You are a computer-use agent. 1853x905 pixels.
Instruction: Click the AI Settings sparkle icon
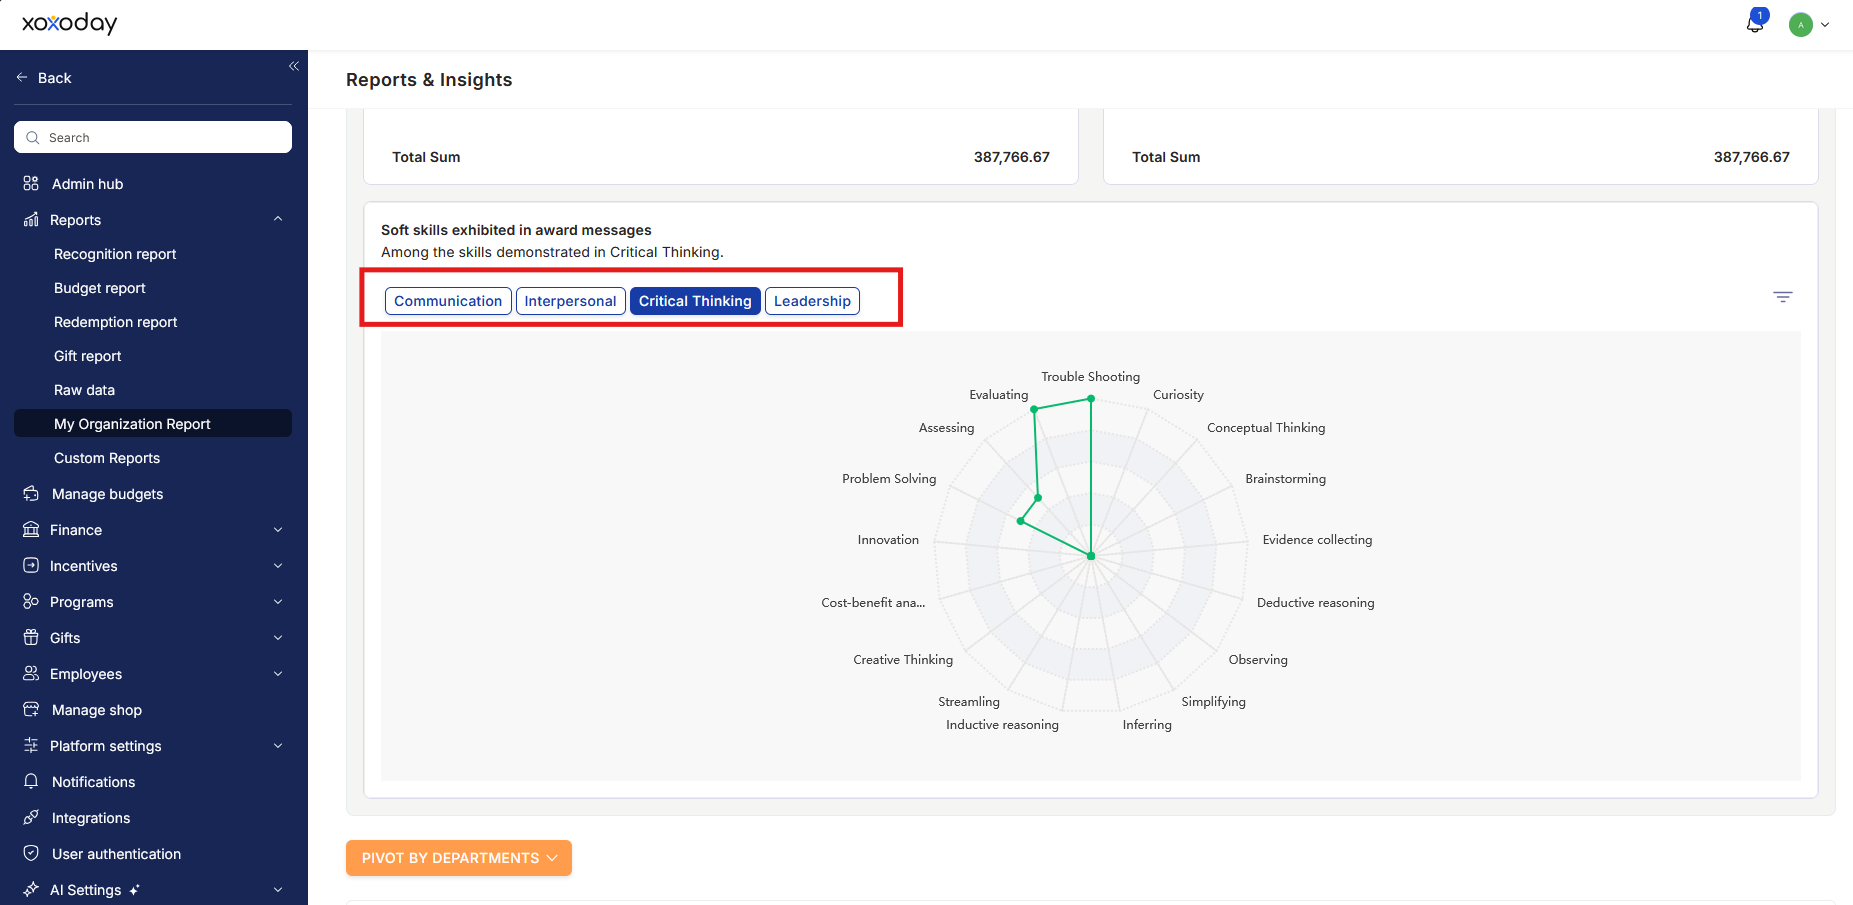point(31,889)
